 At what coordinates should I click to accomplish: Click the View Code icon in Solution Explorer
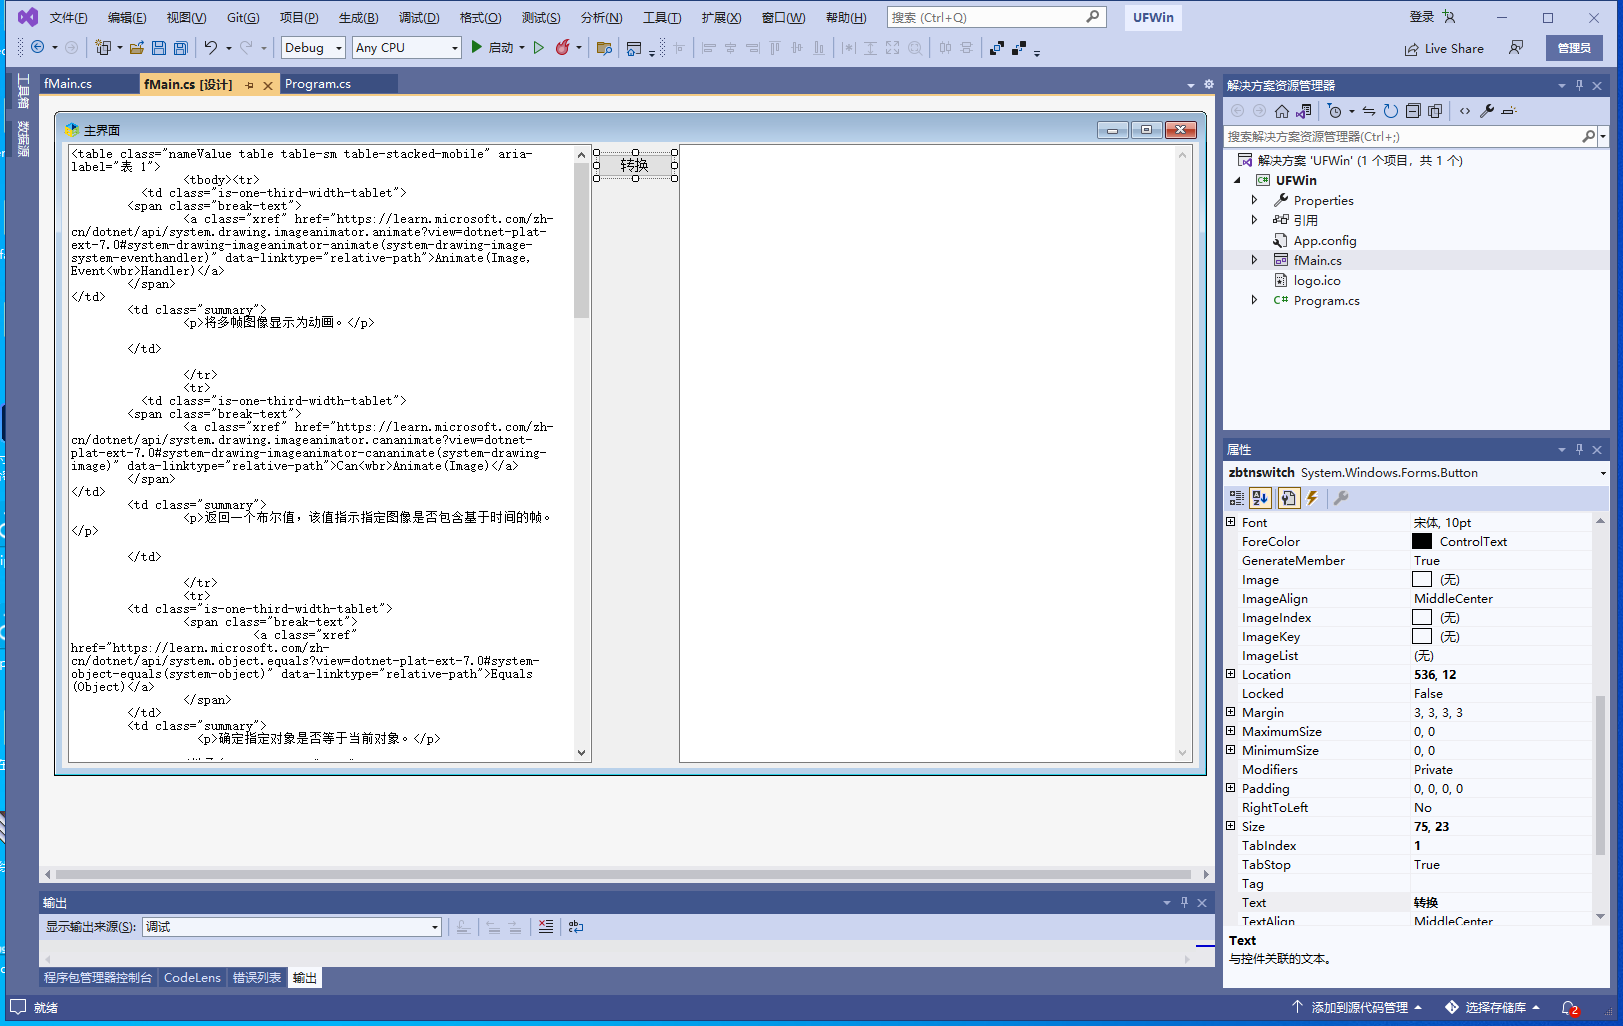[1465, 111]
